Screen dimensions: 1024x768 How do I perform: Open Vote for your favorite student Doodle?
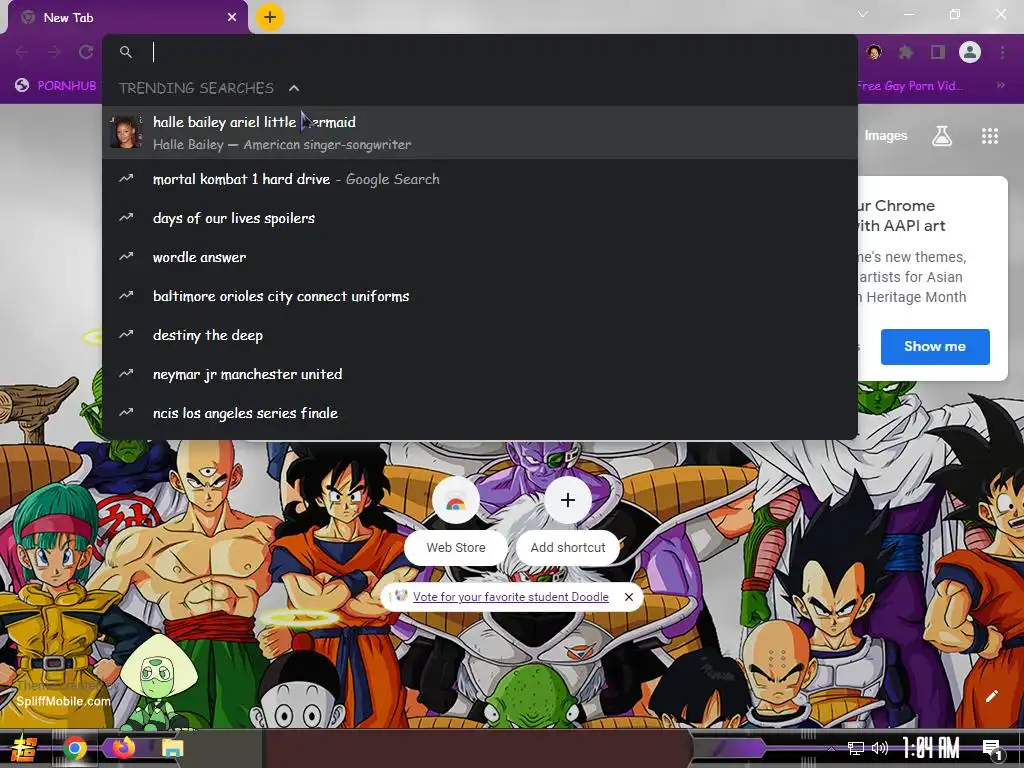510,597
